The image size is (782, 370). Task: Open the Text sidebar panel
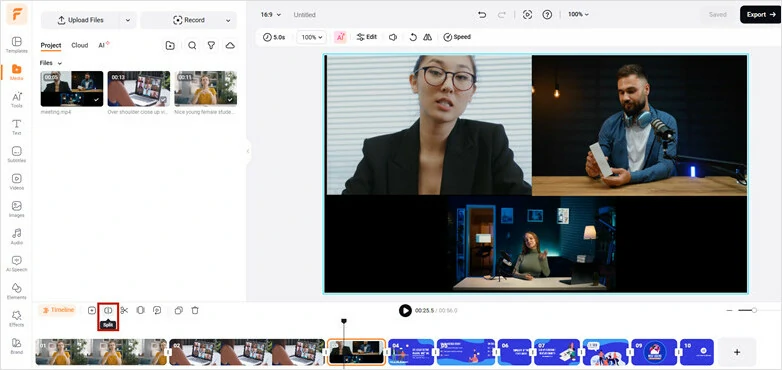click(x=16, y=127)
